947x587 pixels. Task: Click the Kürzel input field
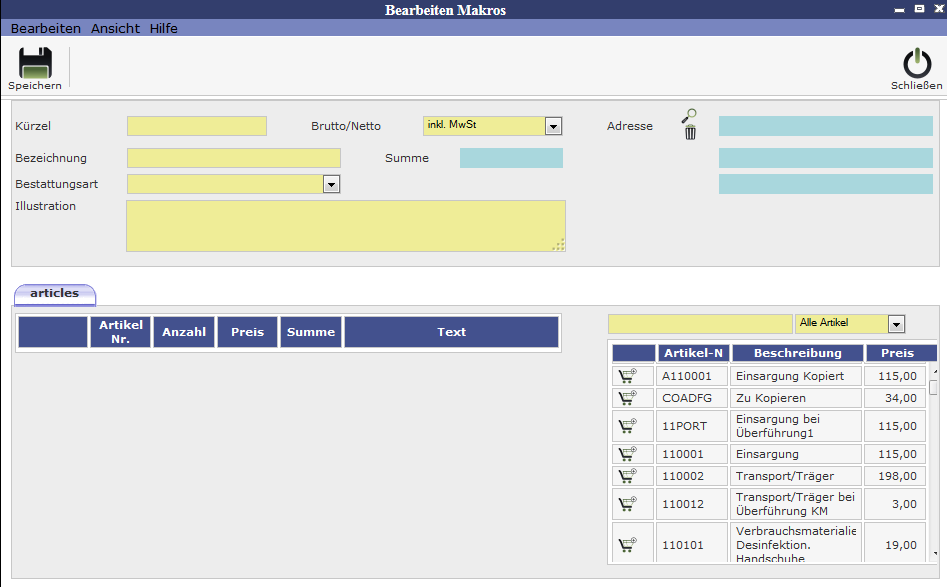click(197, 126)
